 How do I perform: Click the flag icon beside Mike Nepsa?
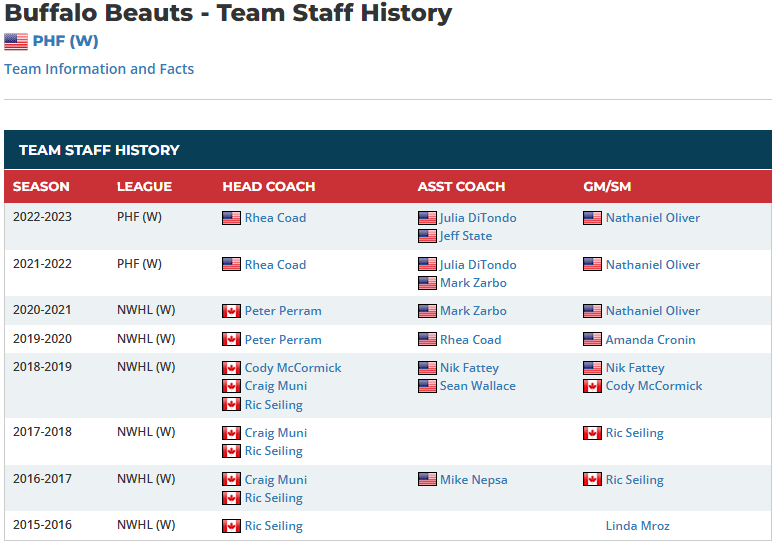pos(427,479)
